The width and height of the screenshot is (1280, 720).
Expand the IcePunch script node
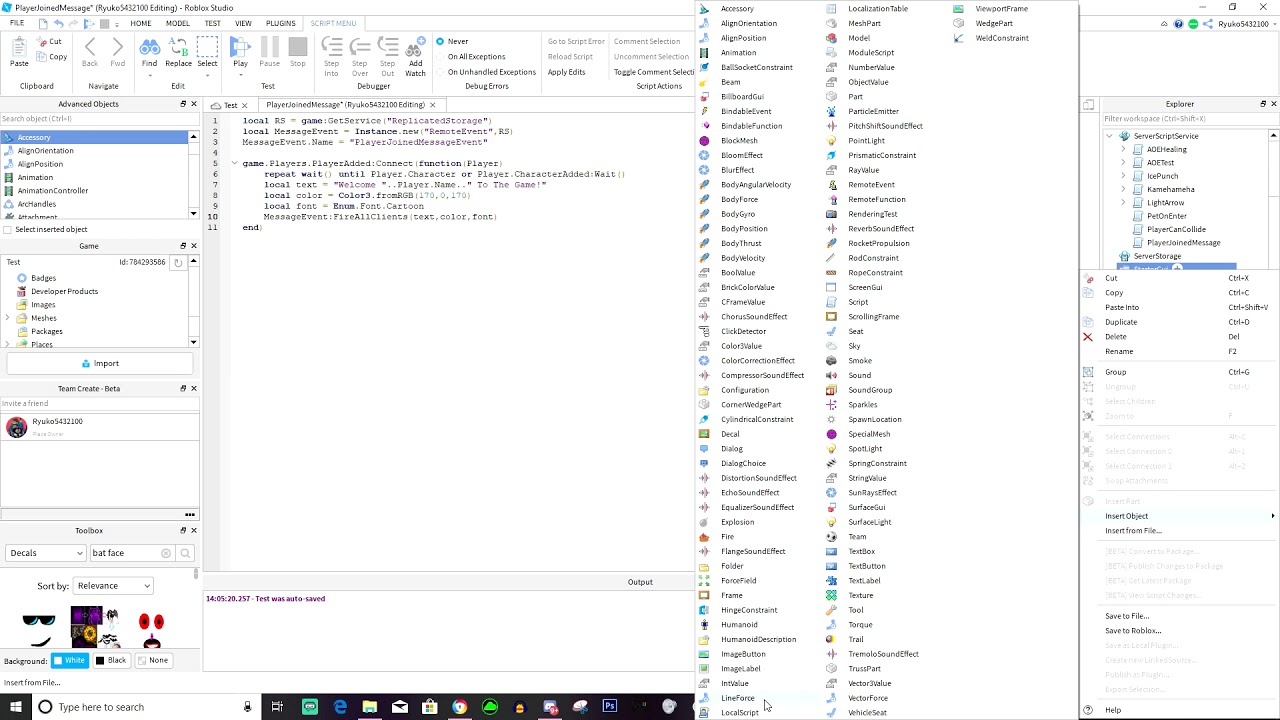(1123, 176)
